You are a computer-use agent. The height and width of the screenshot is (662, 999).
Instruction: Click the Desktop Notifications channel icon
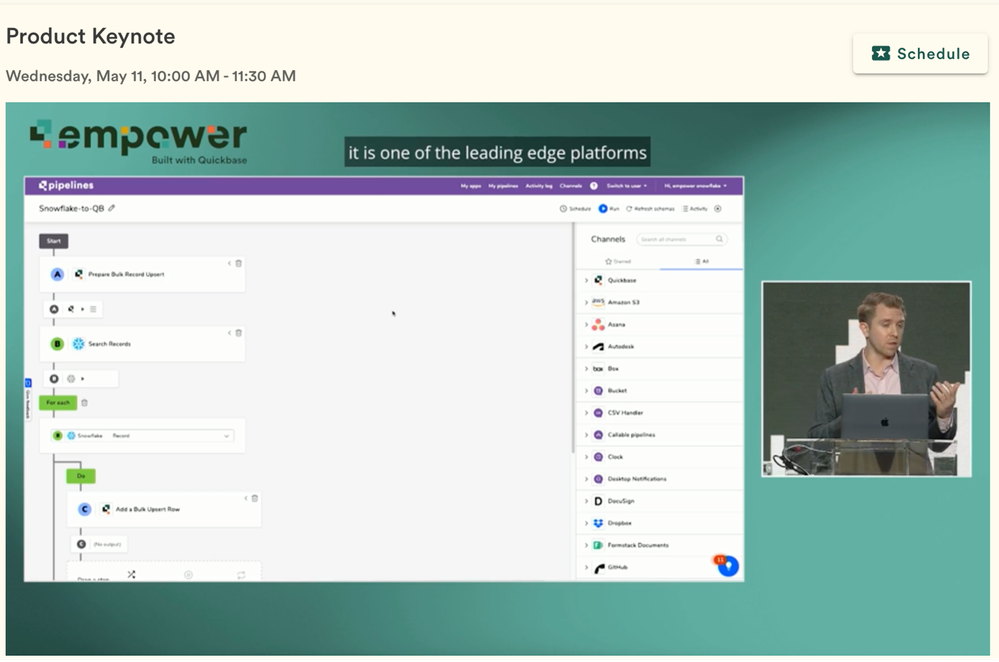click(598, 479)
